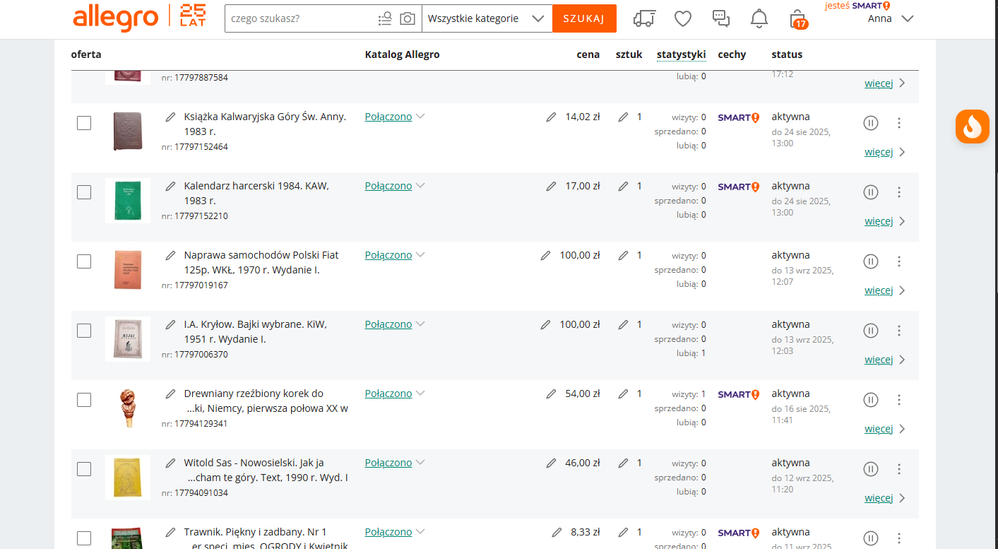
Task: Expand Połączono chevron for Witold Sas
Action: [x=420, y=462]
